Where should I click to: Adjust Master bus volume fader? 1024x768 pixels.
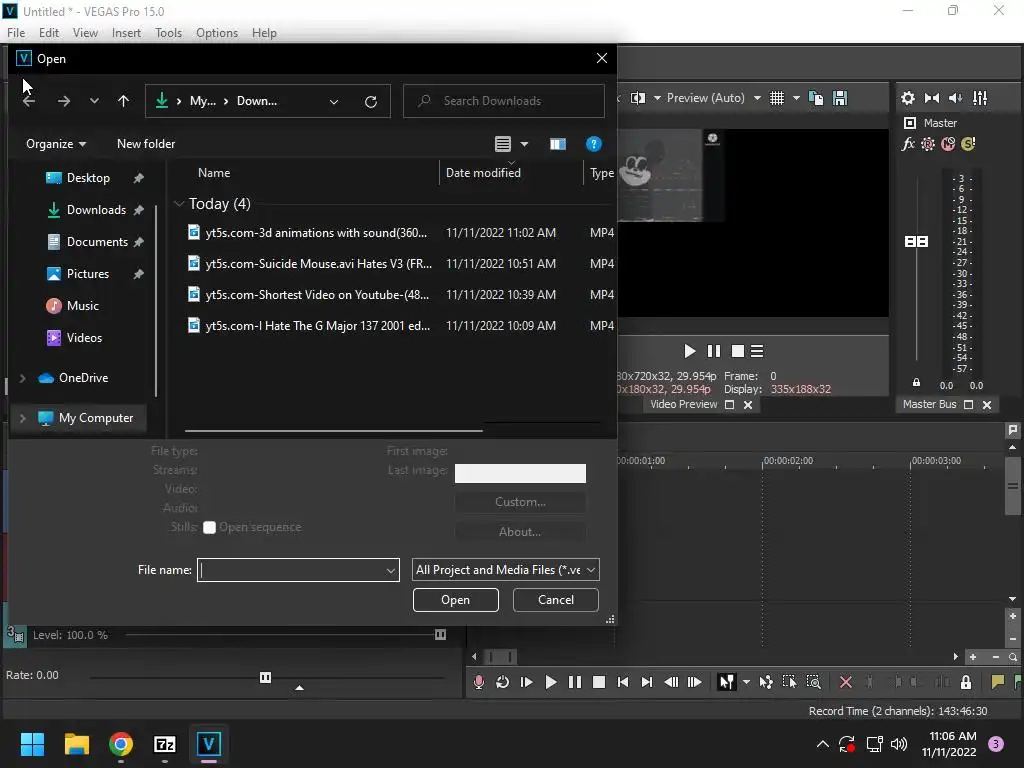916,242
